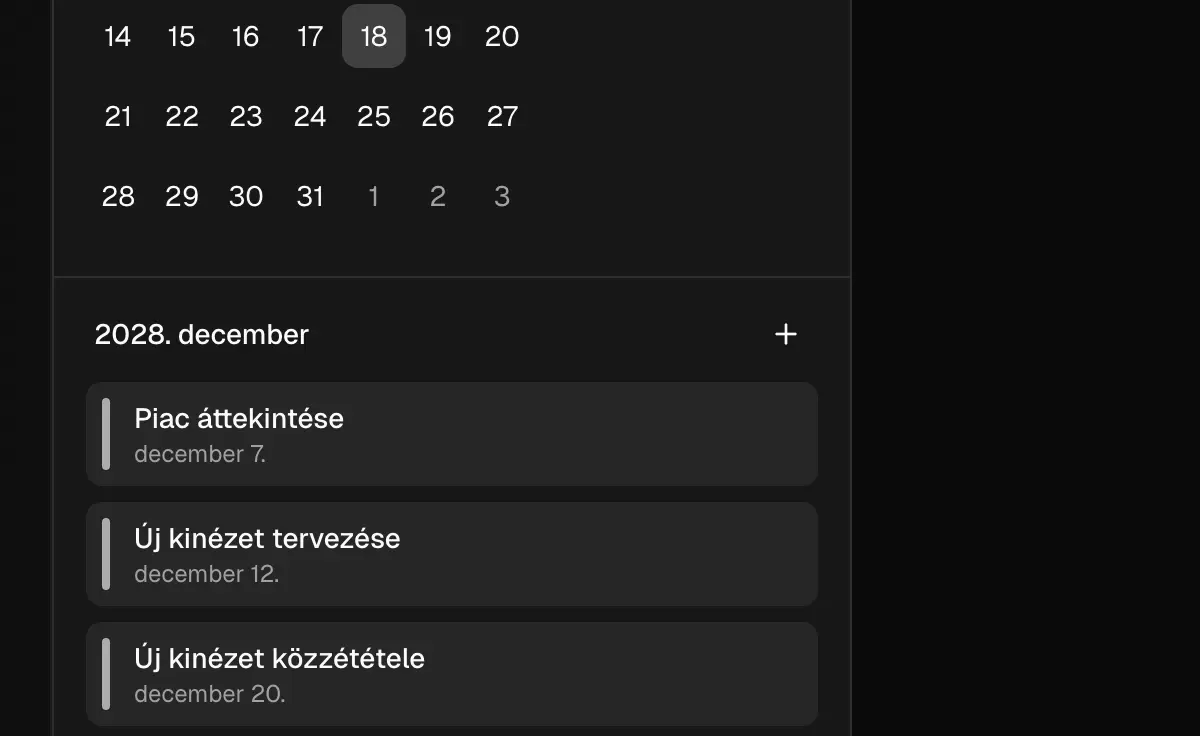Pick next month's greyed day 3

502,196
